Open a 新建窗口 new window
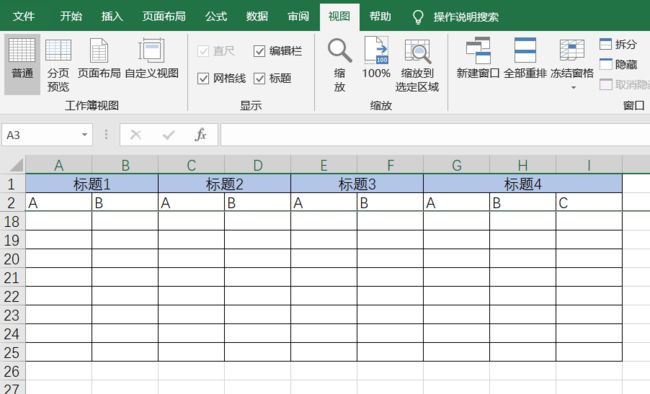The image size is (650, 394). tap(478, 58)
